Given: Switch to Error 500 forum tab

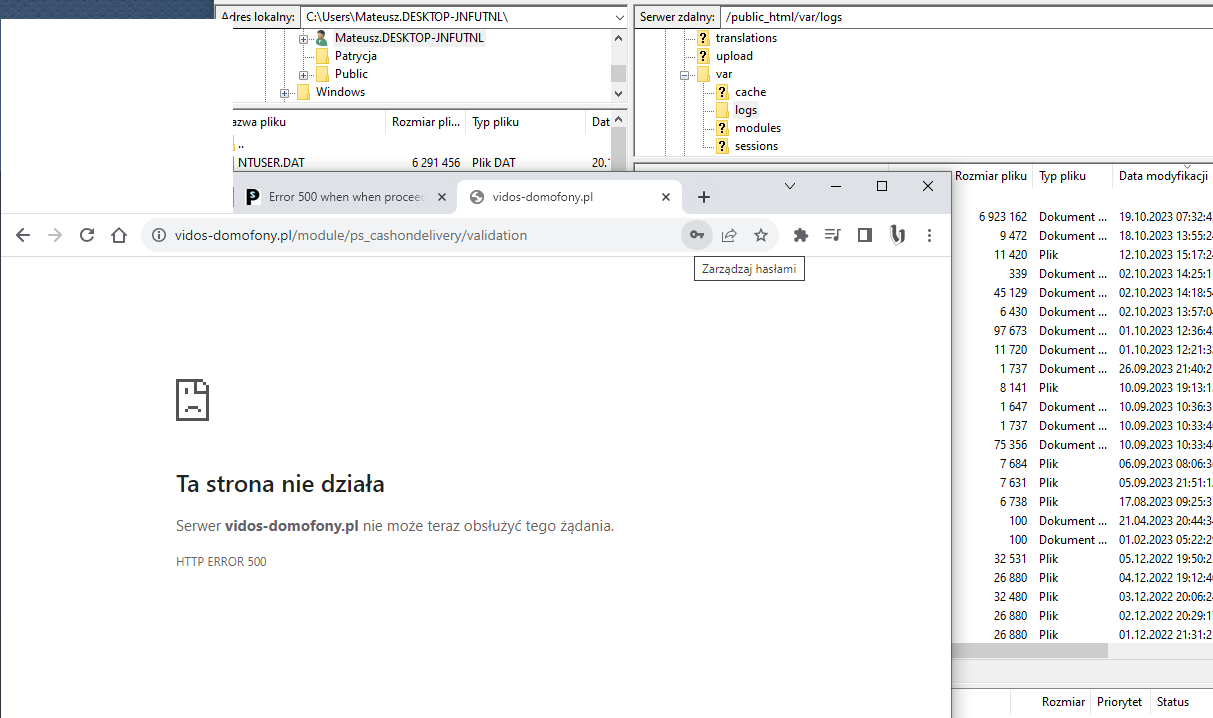Looking at the screenshot, I should (x=344, y=197).
